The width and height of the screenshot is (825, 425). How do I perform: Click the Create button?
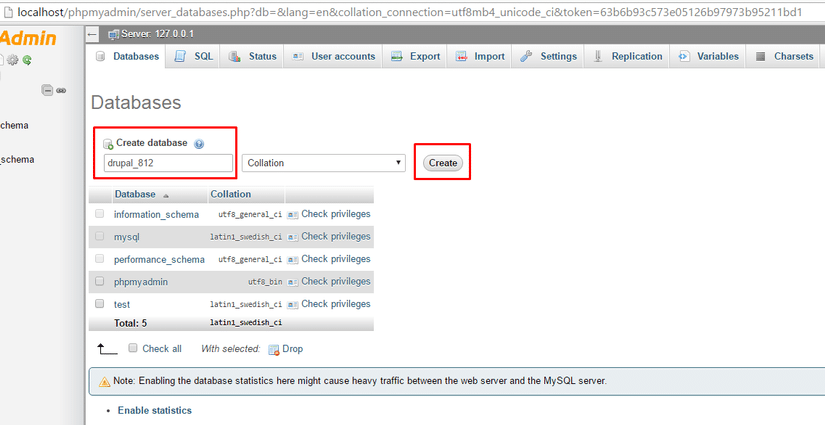point(443,163)
